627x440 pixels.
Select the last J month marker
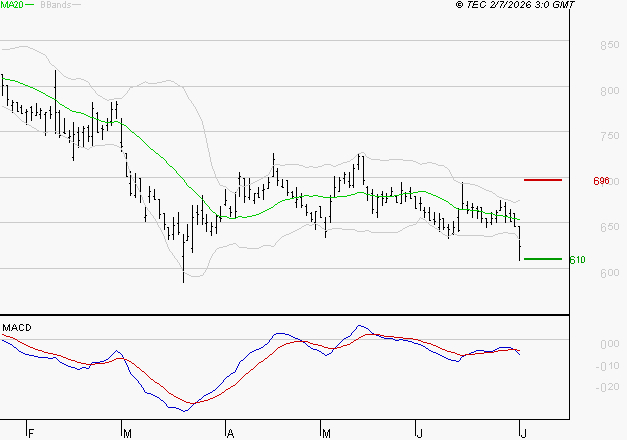coord(523,433)
